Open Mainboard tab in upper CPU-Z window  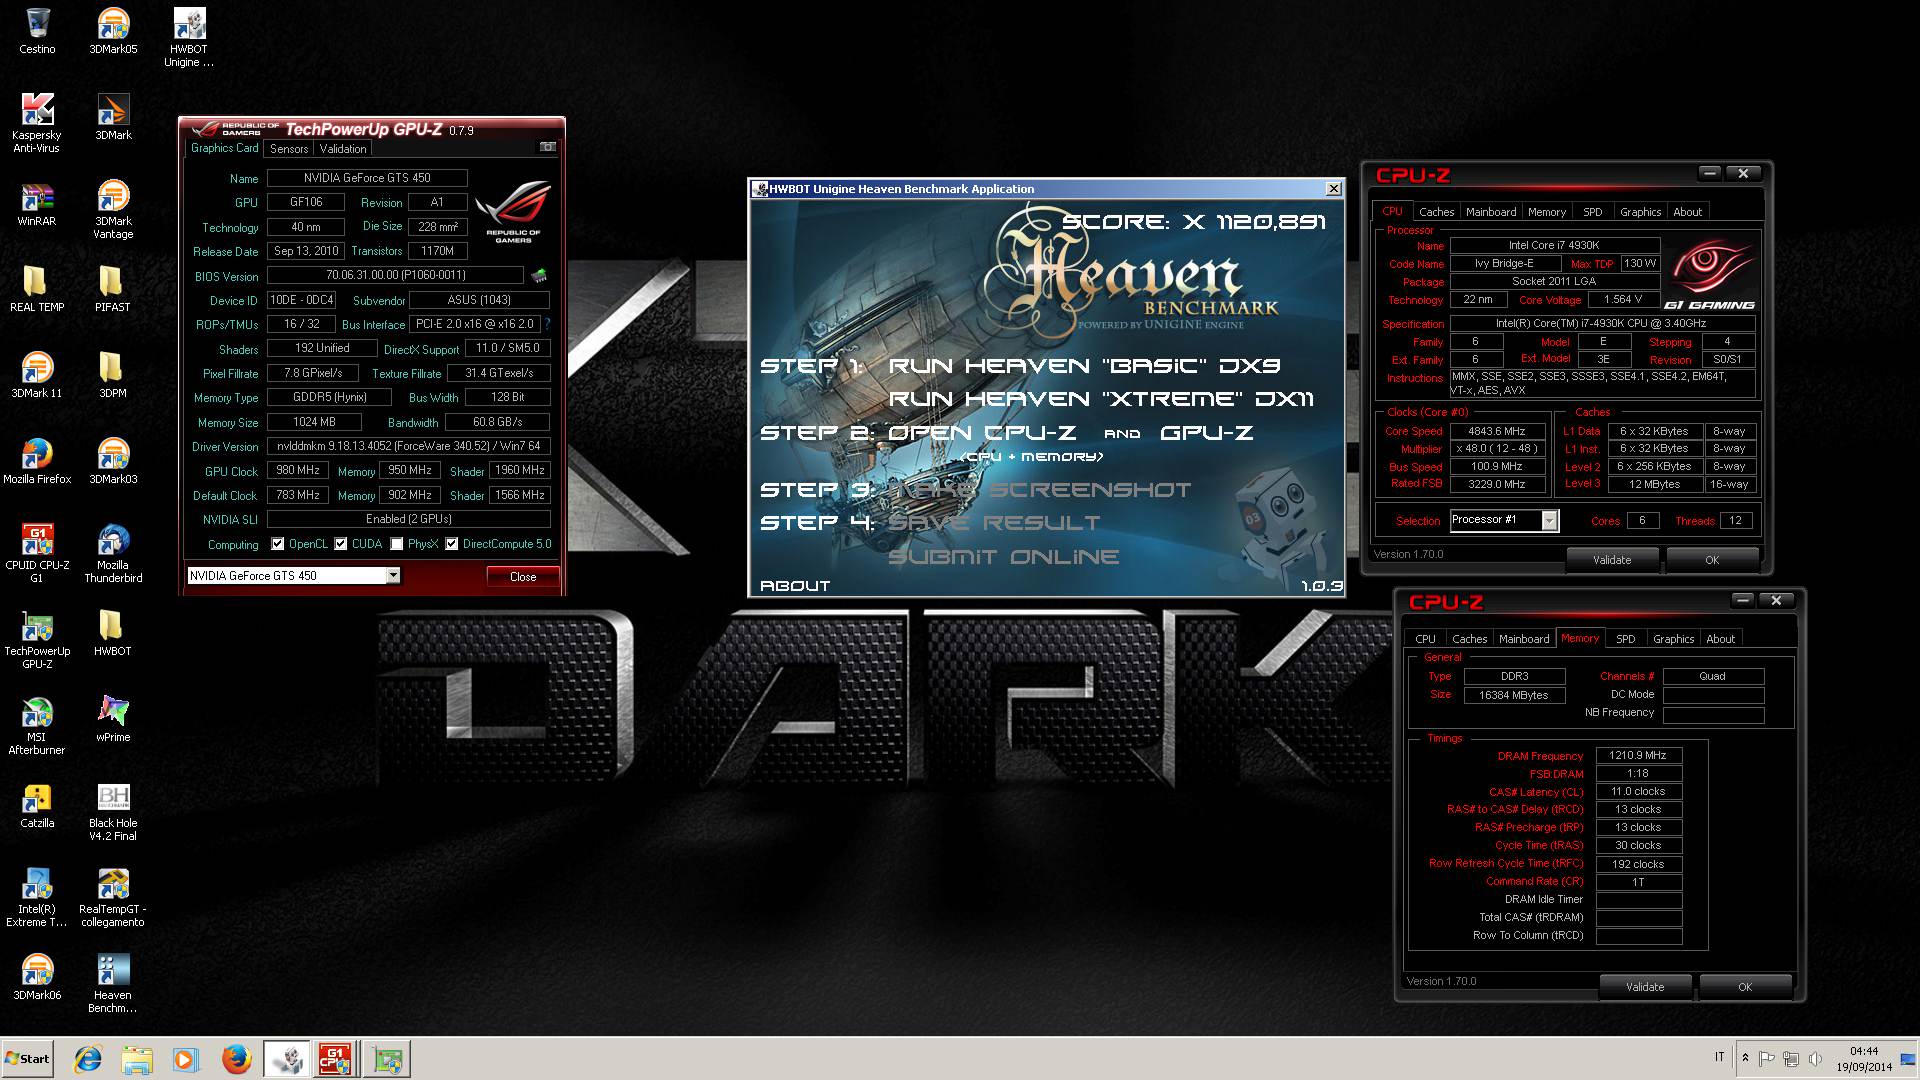(1491, 212)
